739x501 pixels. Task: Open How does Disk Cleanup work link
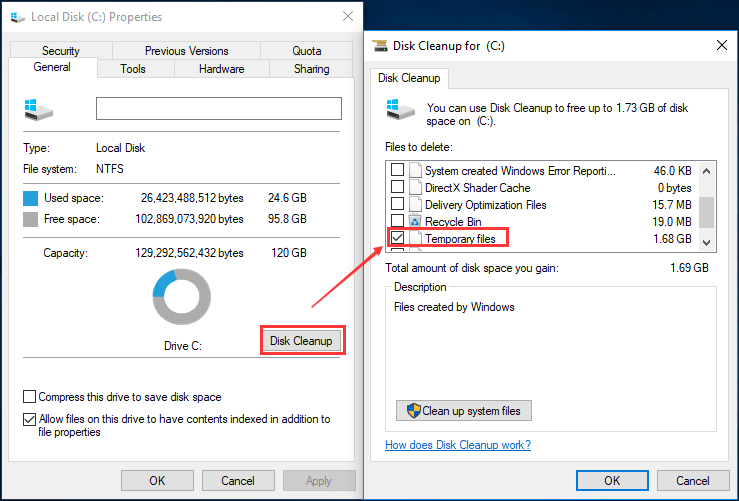tap(458, 445)
